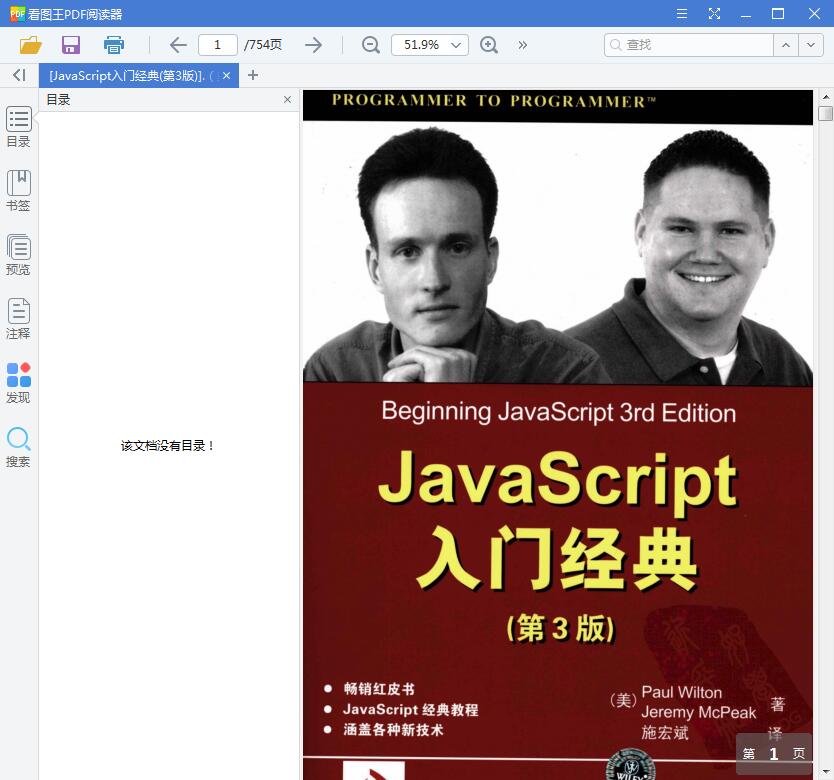Go to the next page arrow
The height and width of the screenshot is (780, 834).
coord(313,45)
